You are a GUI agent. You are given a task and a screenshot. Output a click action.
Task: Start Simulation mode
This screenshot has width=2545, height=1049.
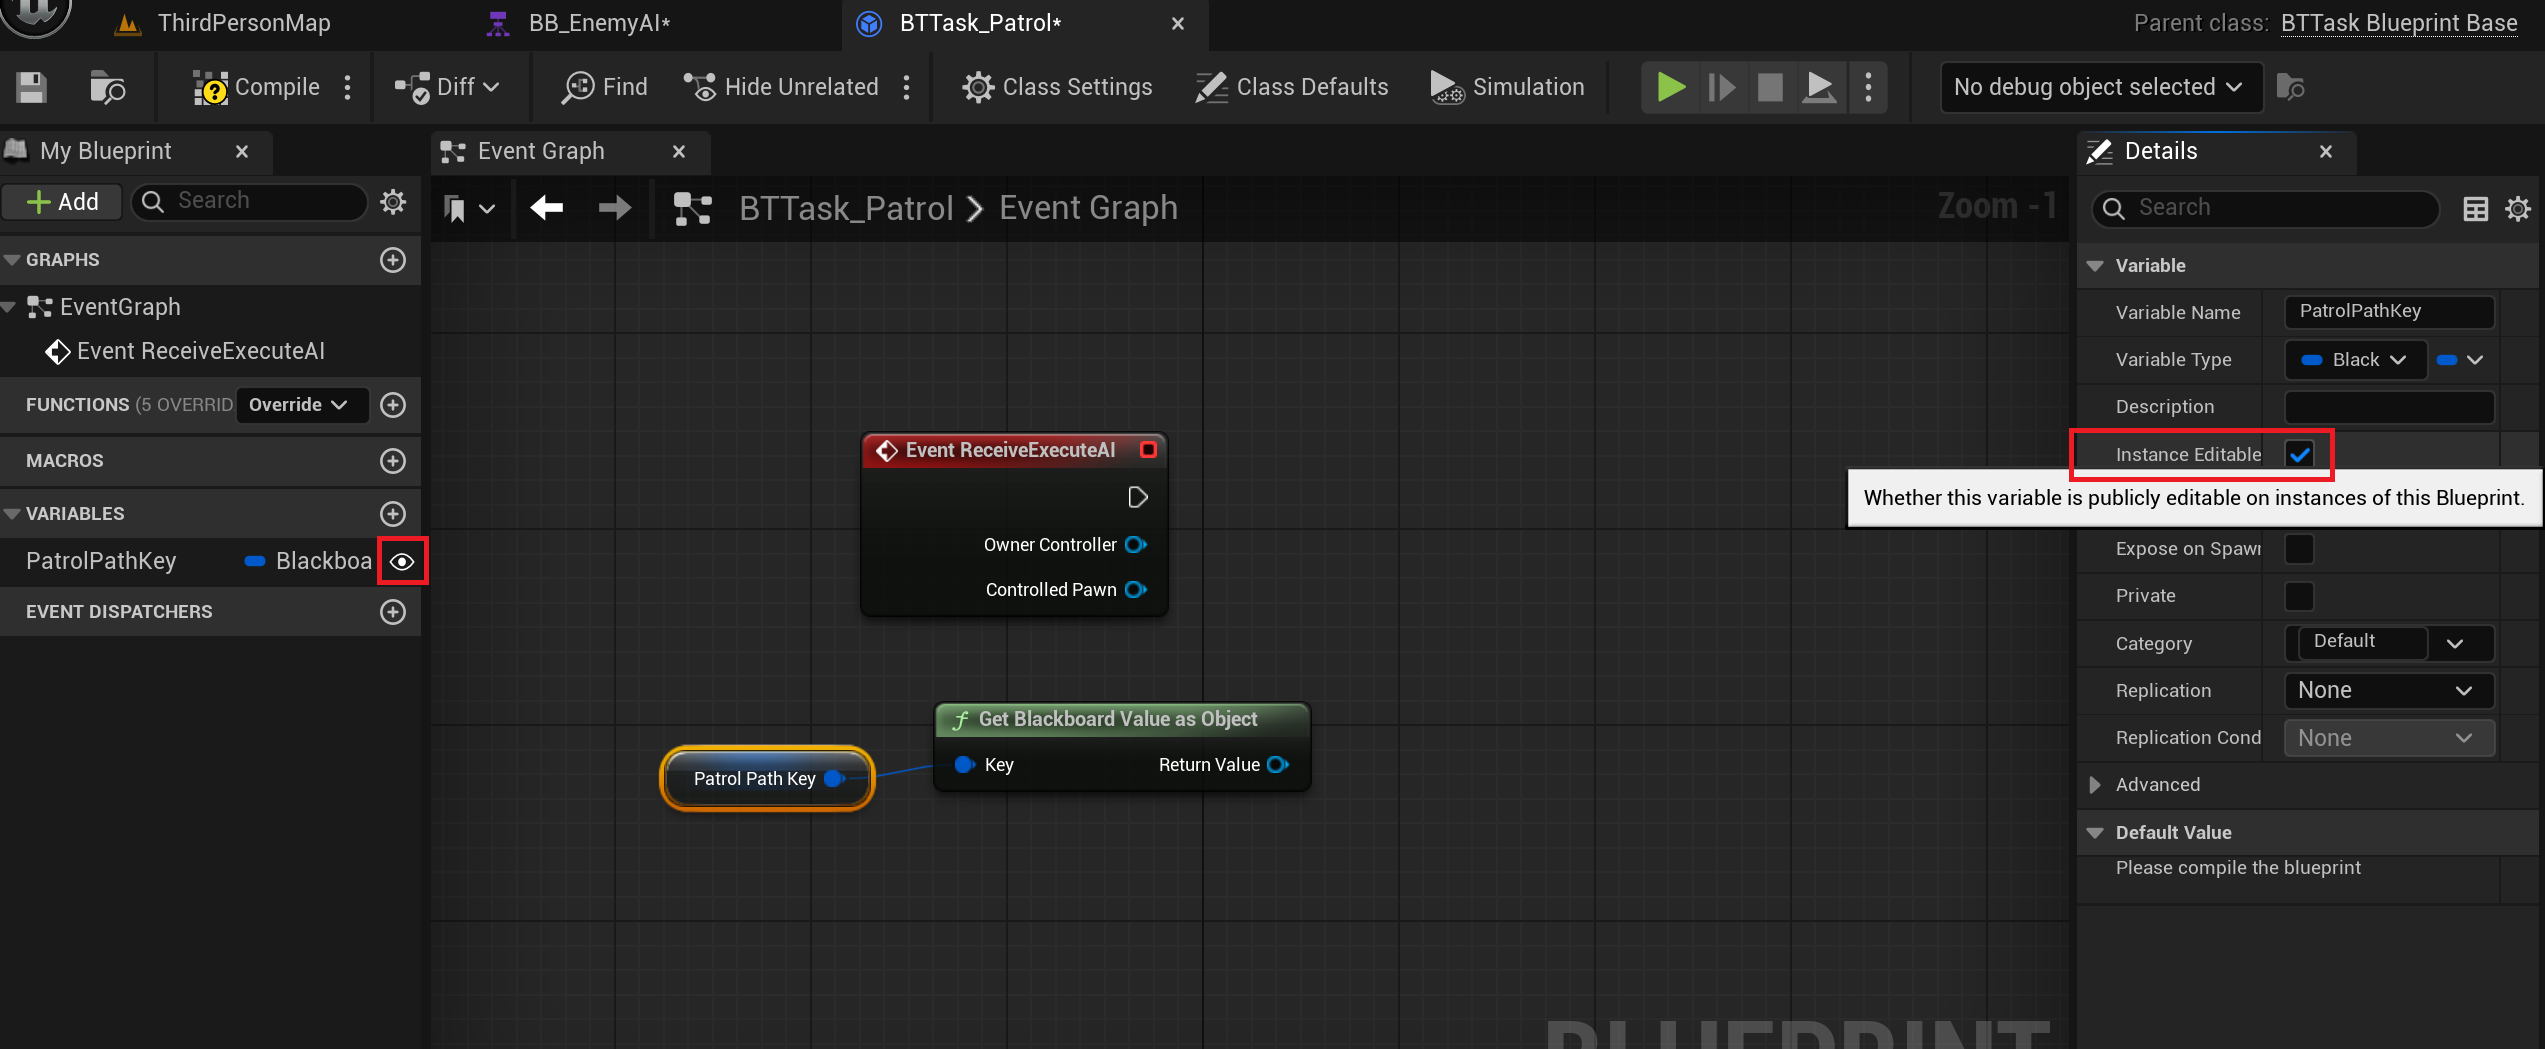[x=1507, y=87]
